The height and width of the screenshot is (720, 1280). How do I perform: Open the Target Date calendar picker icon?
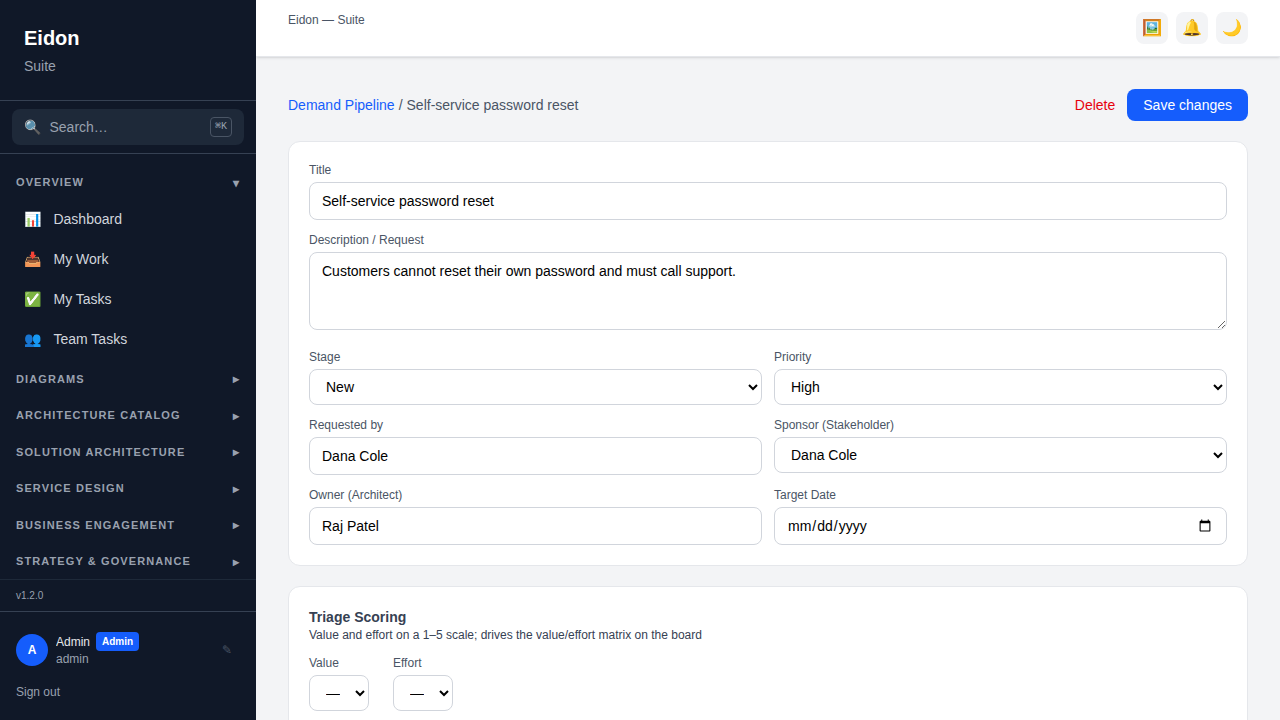coord(1205,526)
